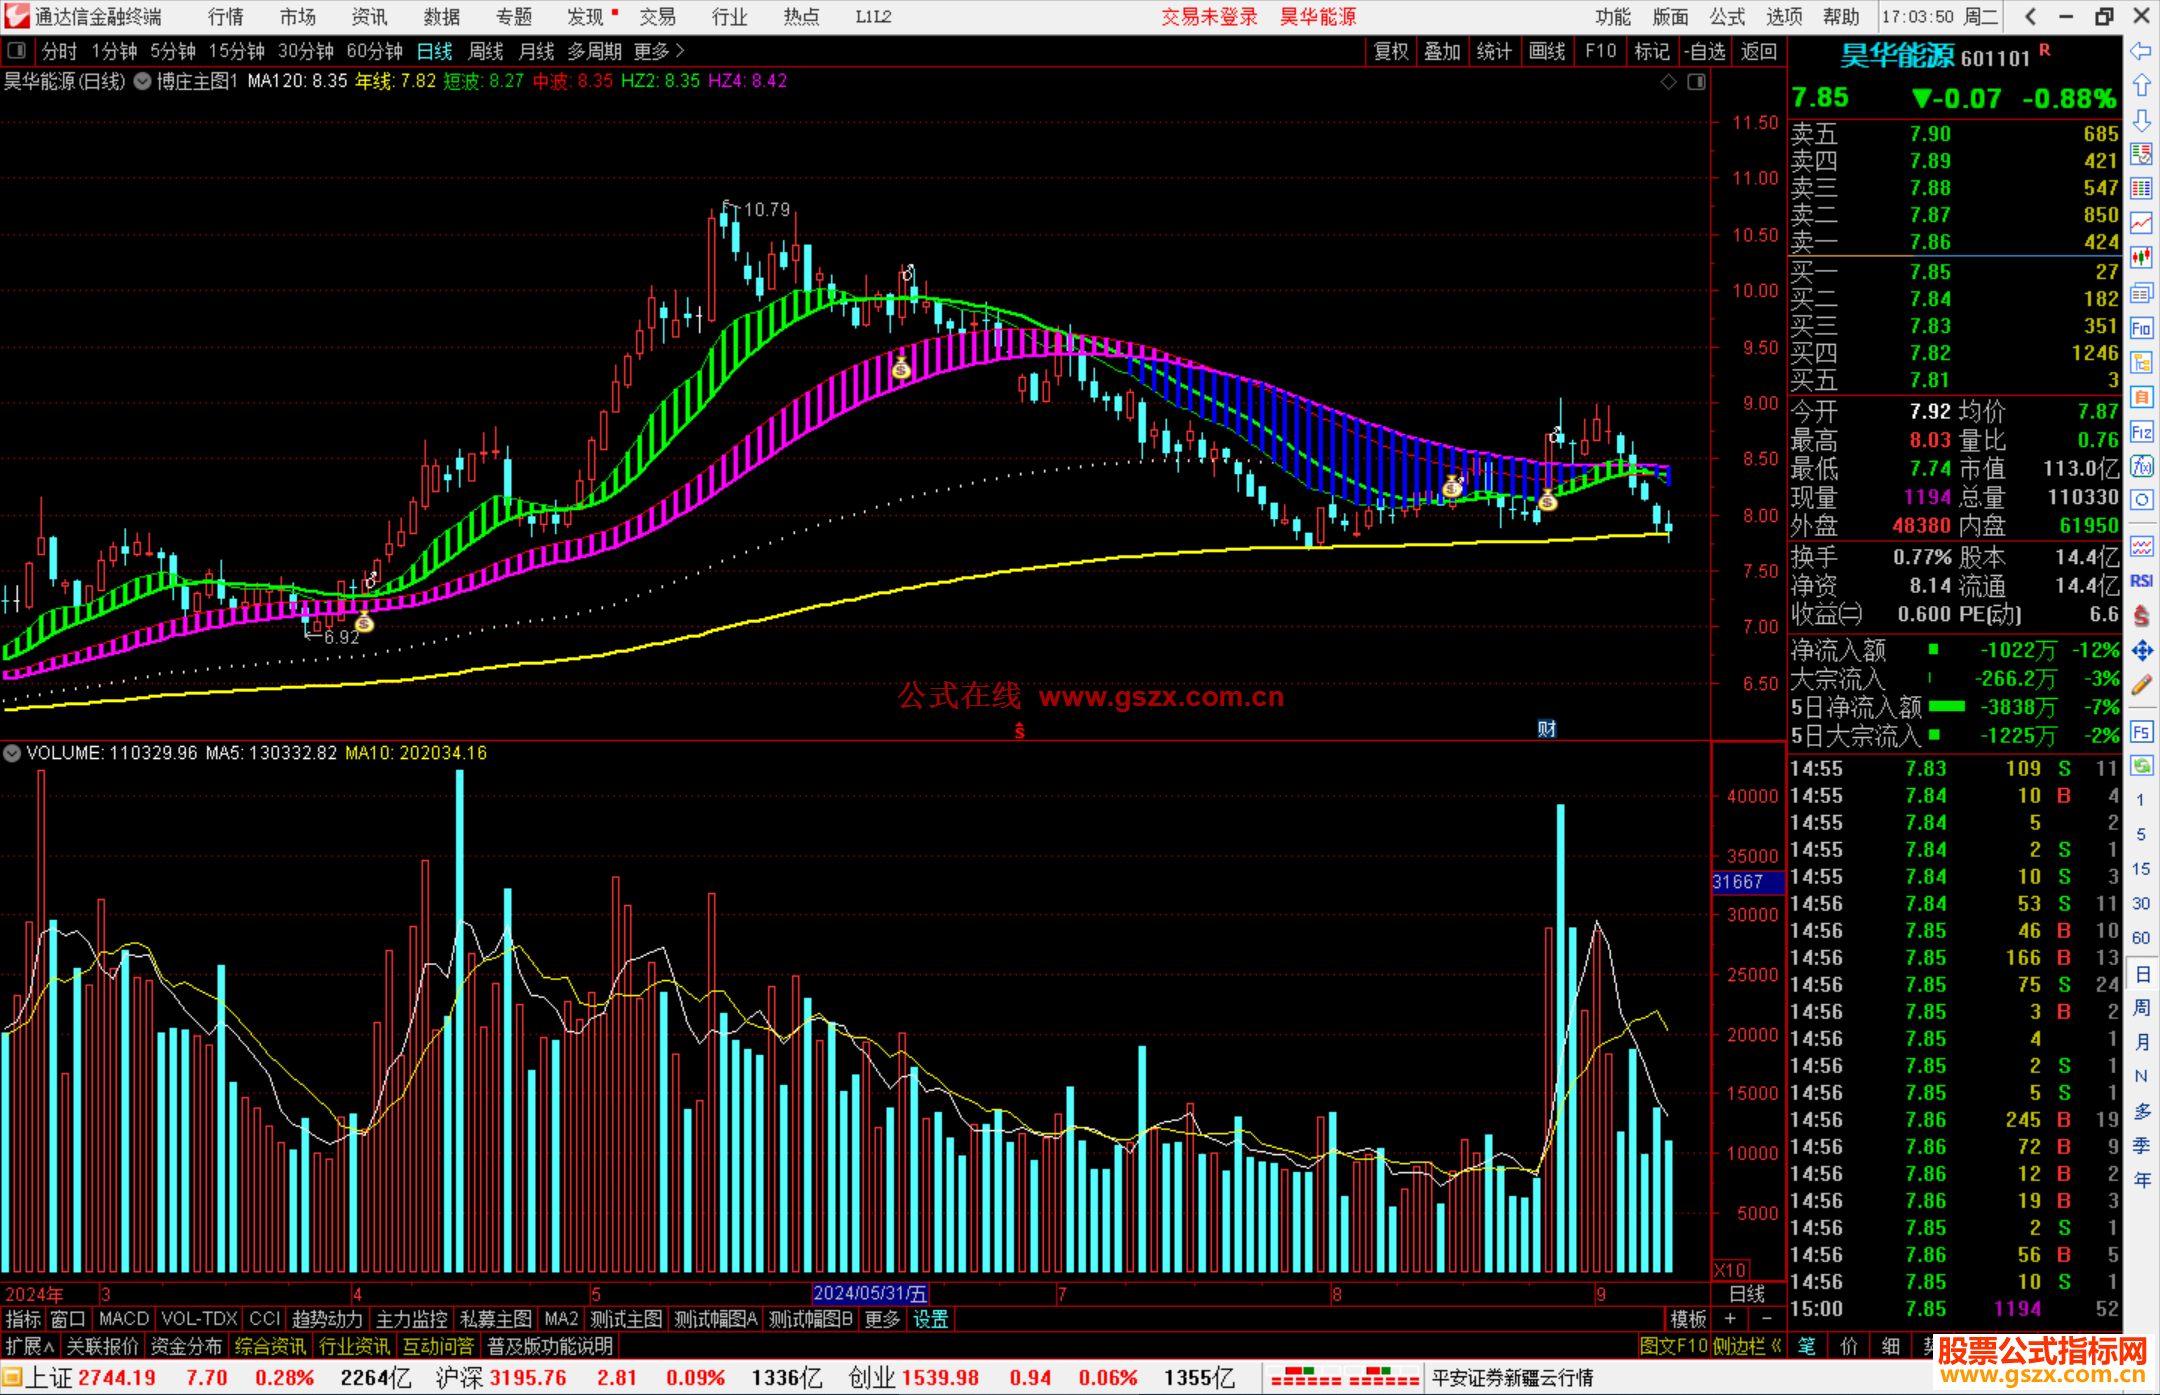Click the F12 sidebar icon

click(2141, 432)
